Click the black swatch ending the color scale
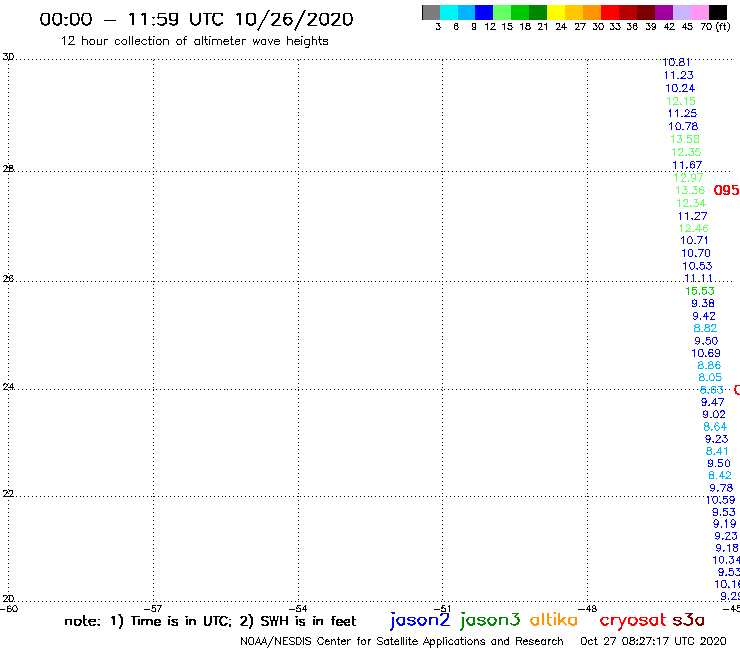 [718, 12]
